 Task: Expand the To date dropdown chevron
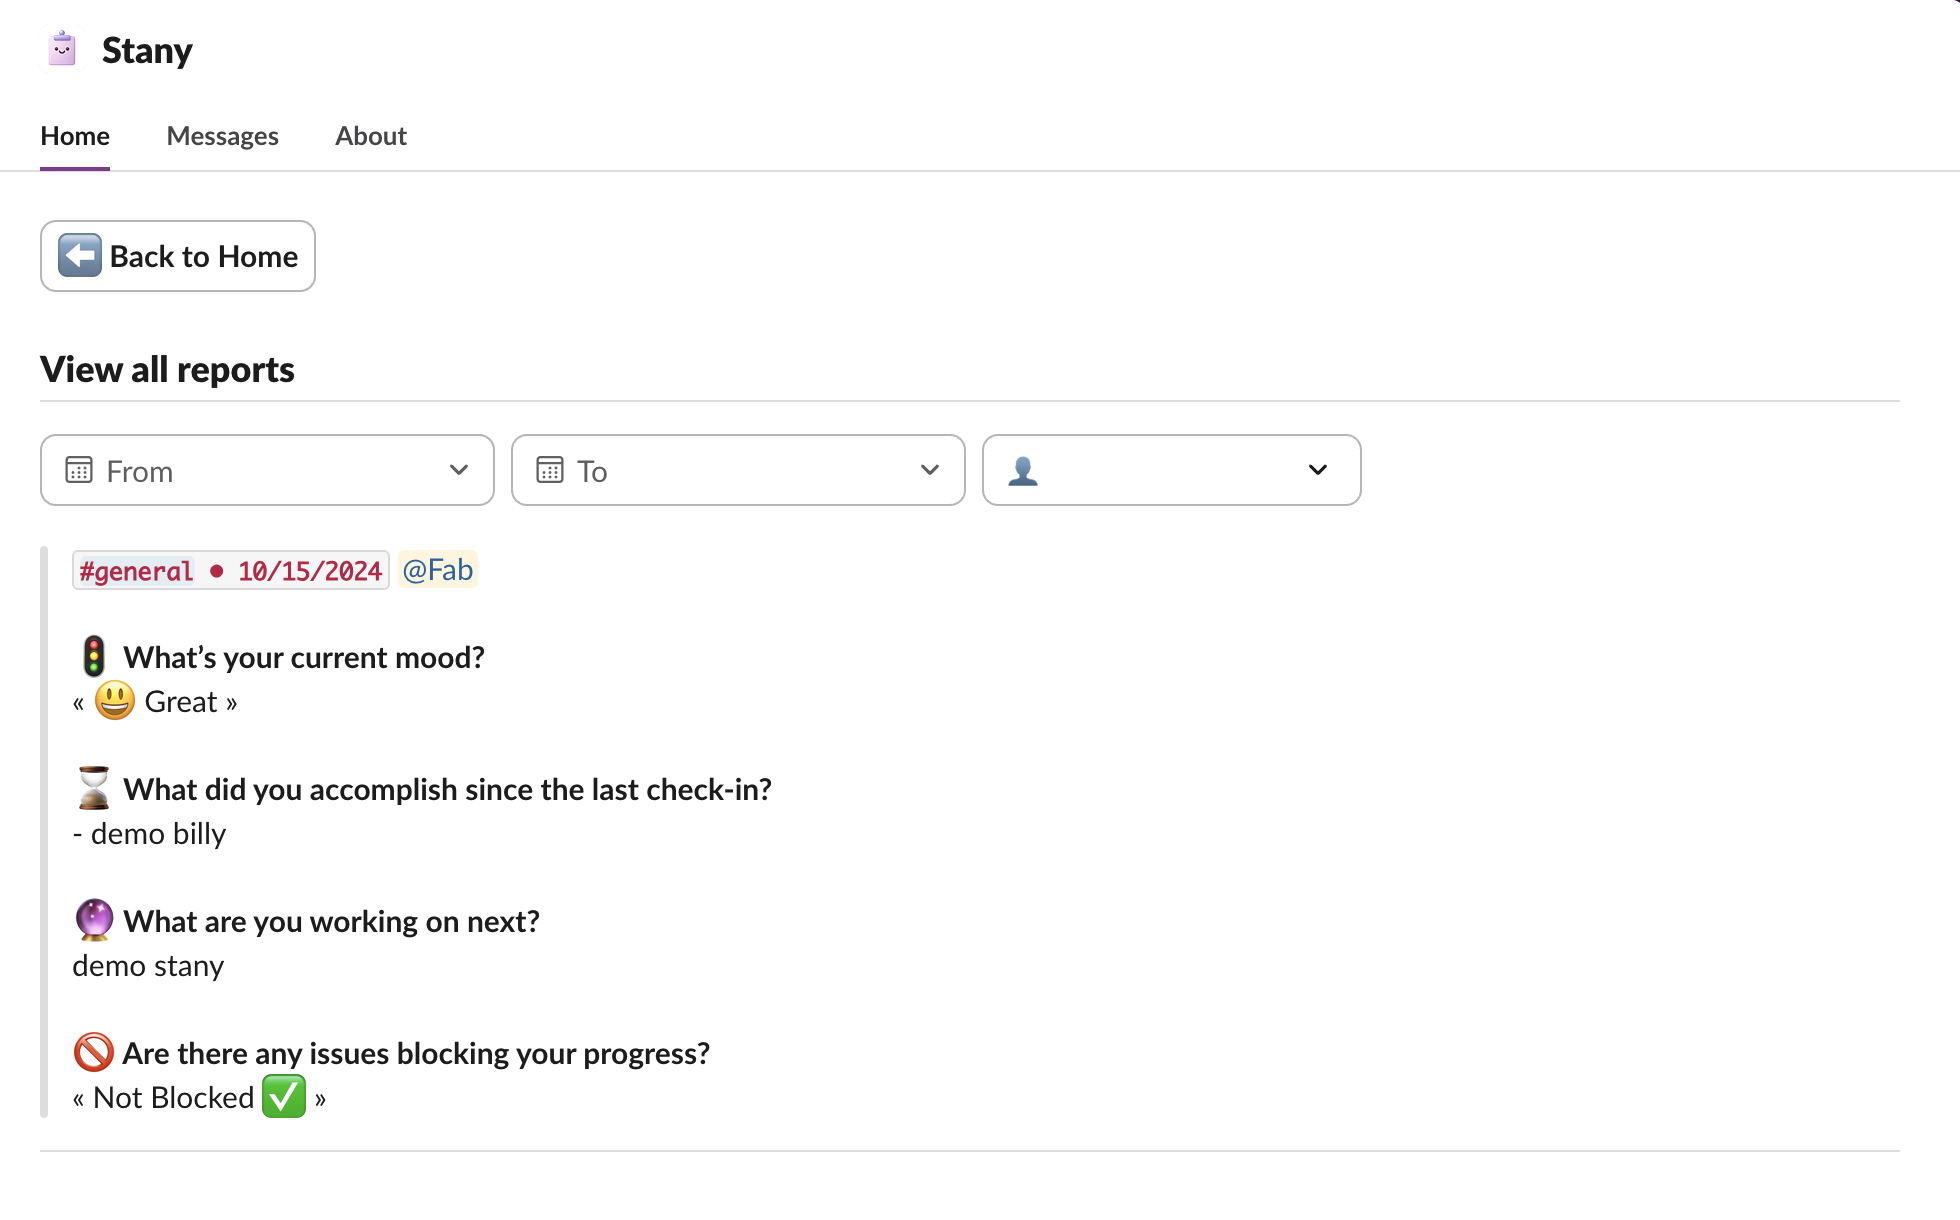(x=930, y=470)
